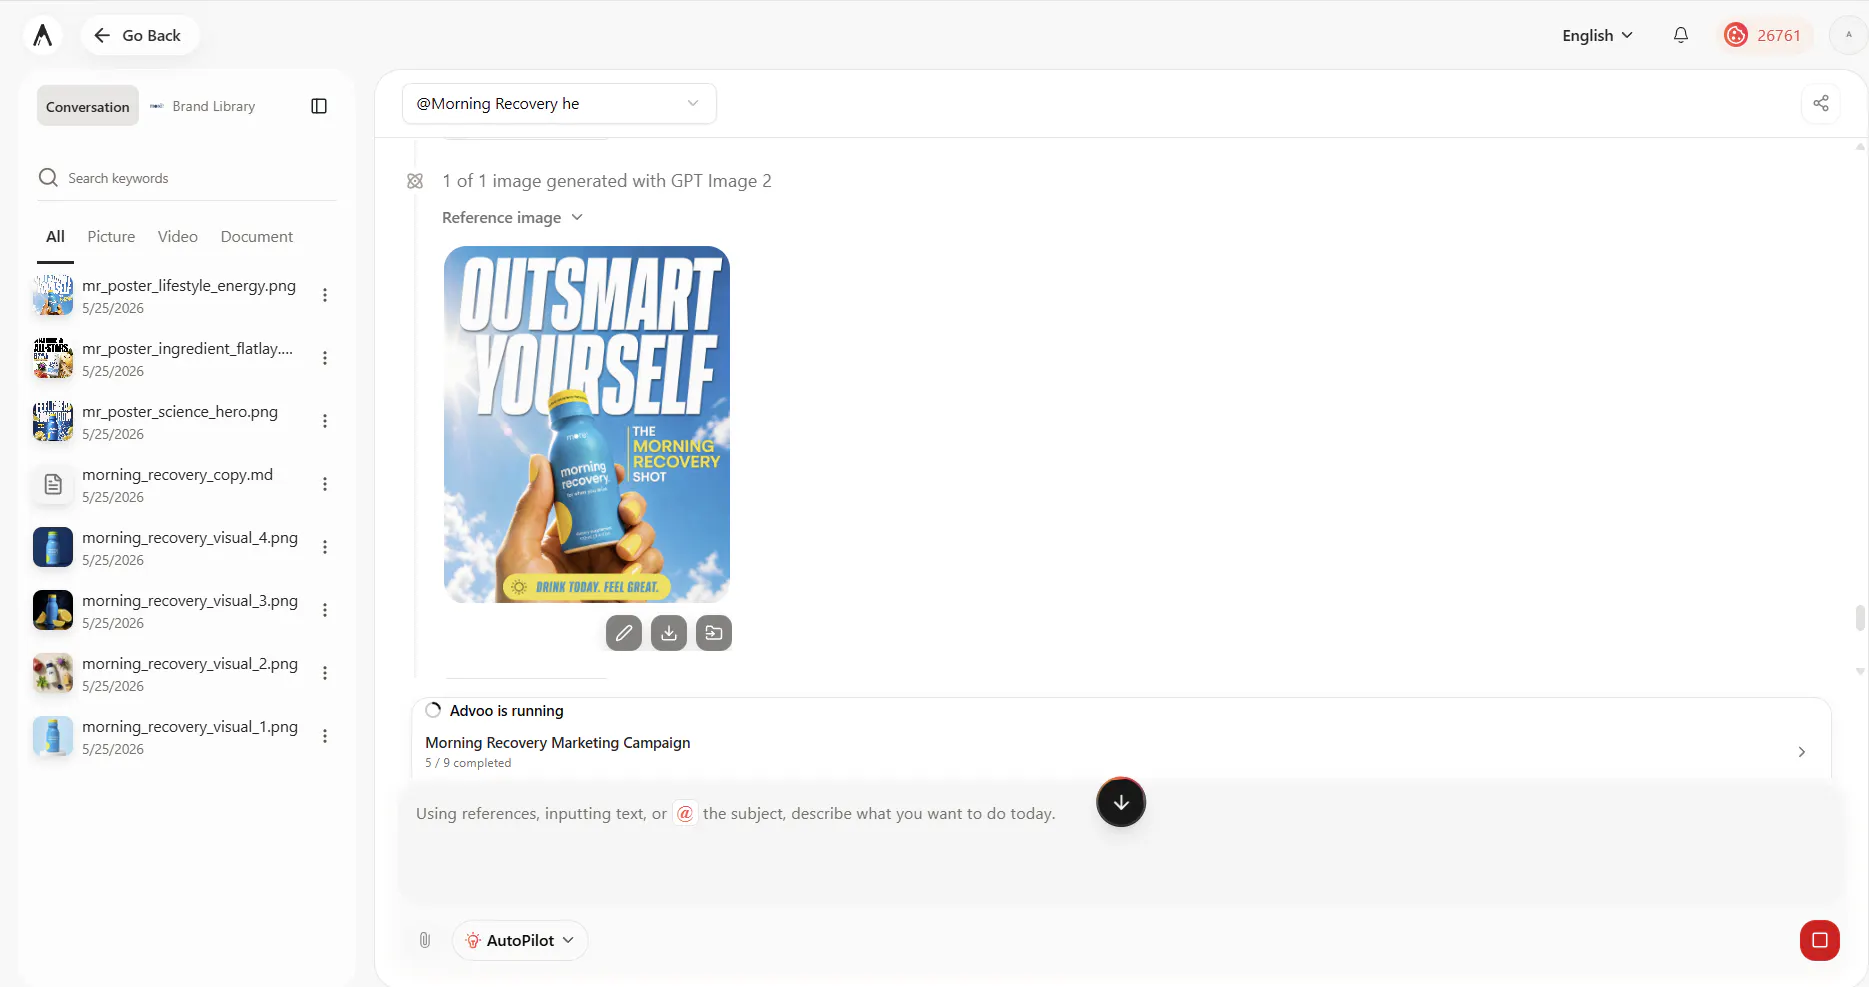The width and height of the screenshot is (1869, 987).
Task: Download the generated image
Action: (x=669, y=633)
